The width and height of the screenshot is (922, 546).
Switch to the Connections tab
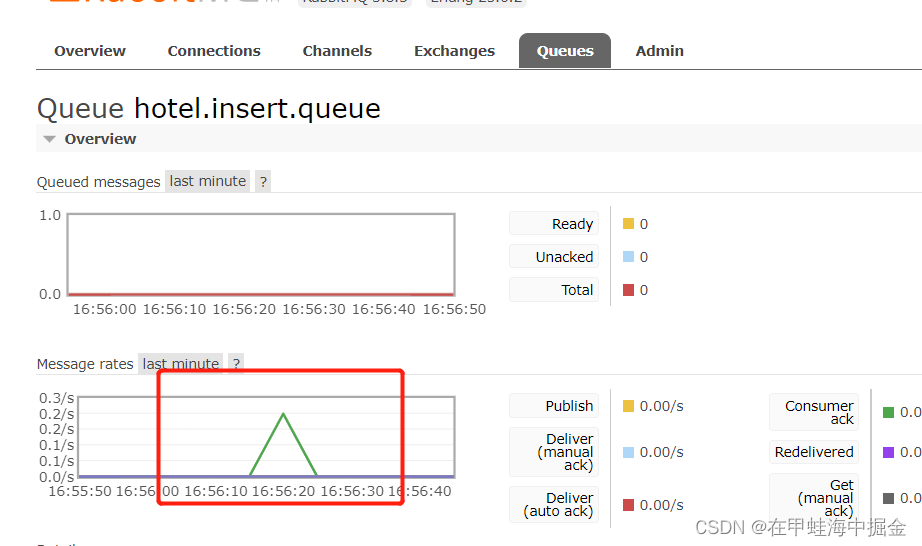click(x=214, y=51)
